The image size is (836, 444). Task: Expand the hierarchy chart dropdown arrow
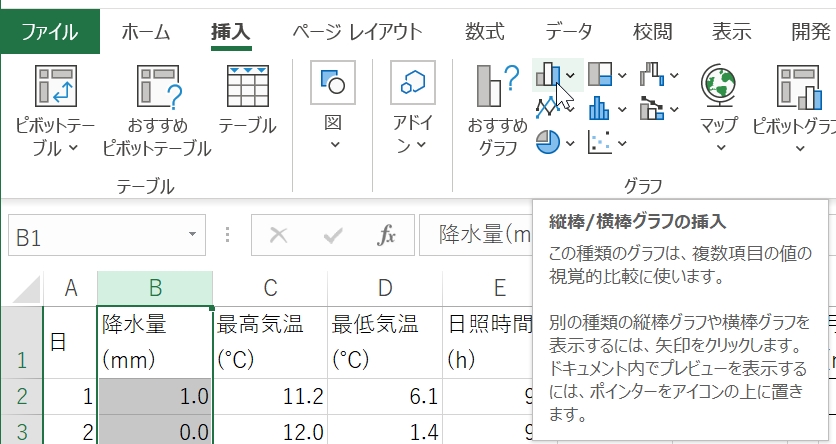622,76
